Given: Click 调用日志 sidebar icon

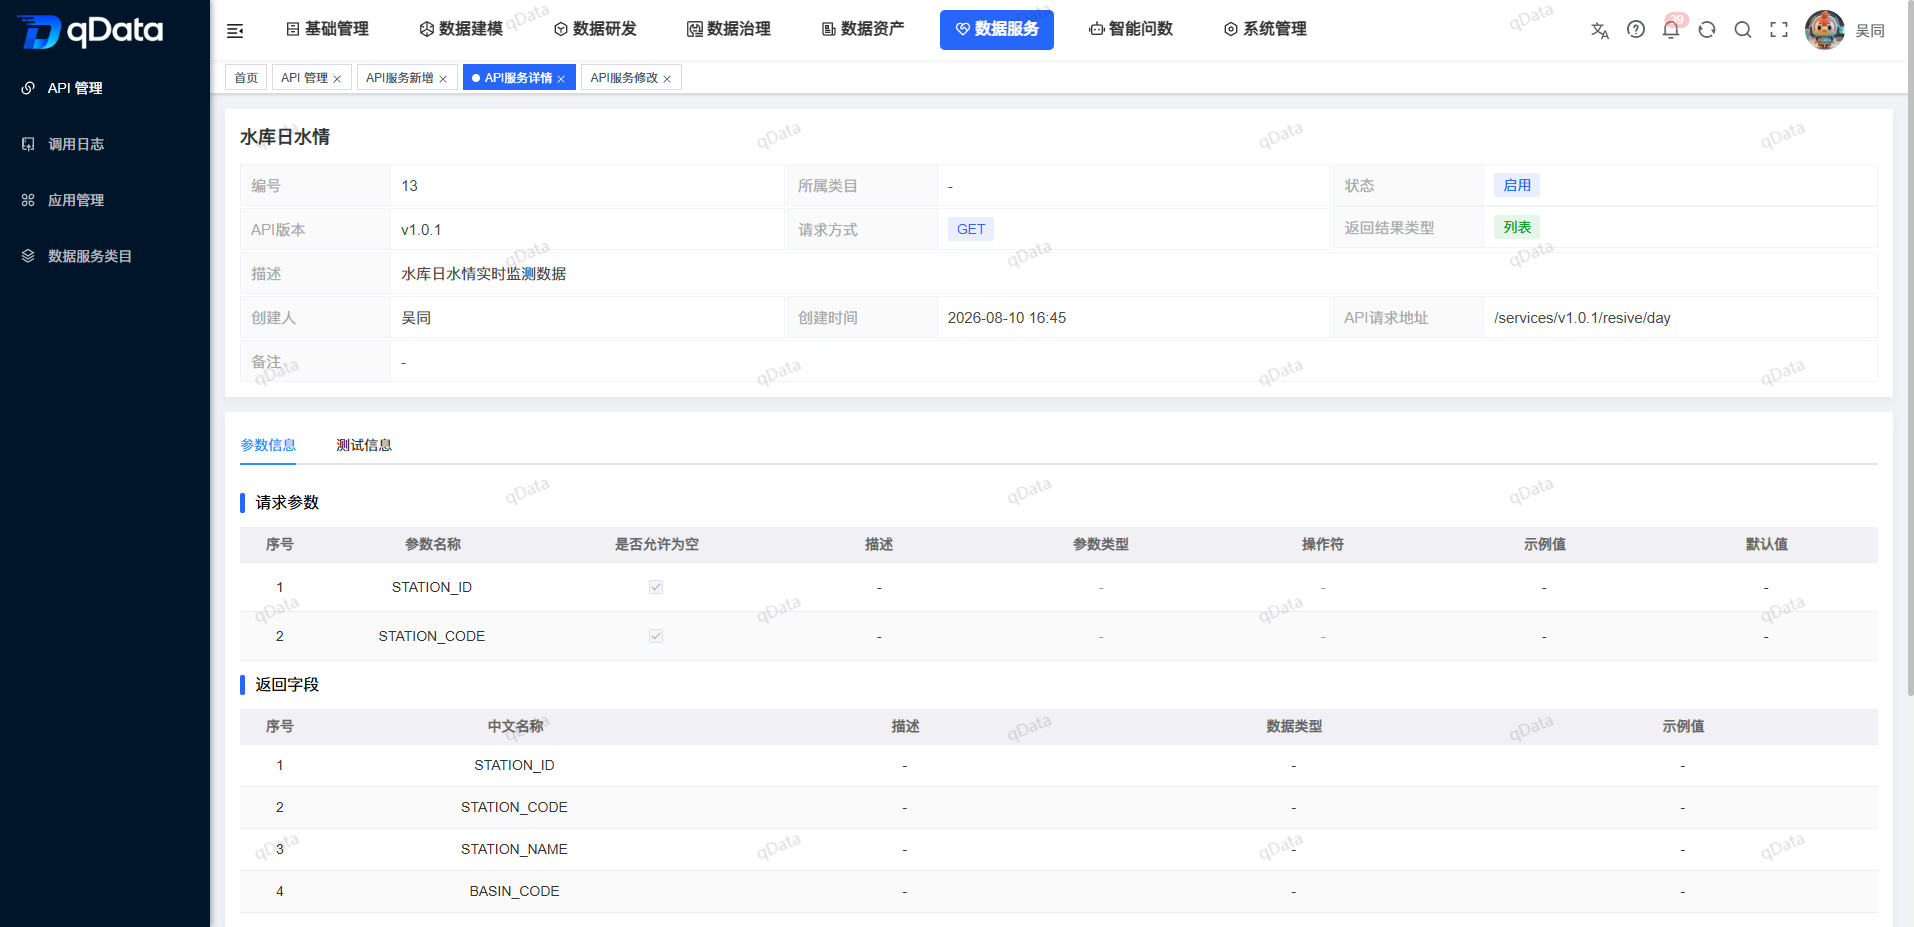Looking at the screenshot, I should coord(28,144).
